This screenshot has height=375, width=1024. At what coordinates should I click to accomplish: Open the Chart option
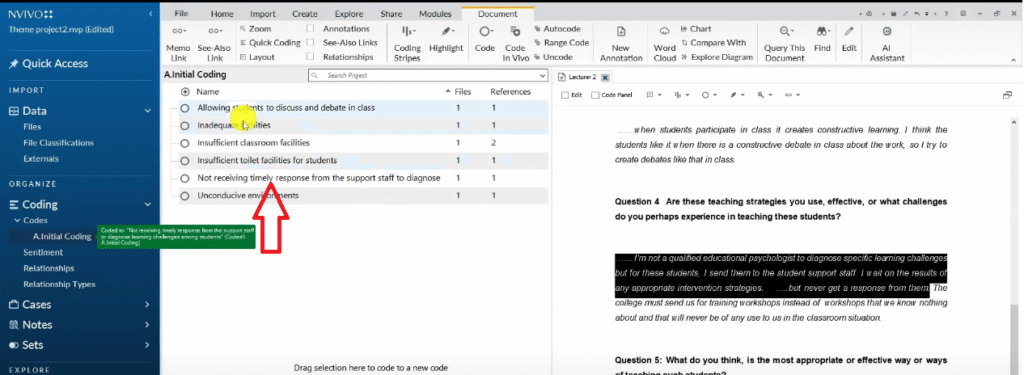point(696,29)
